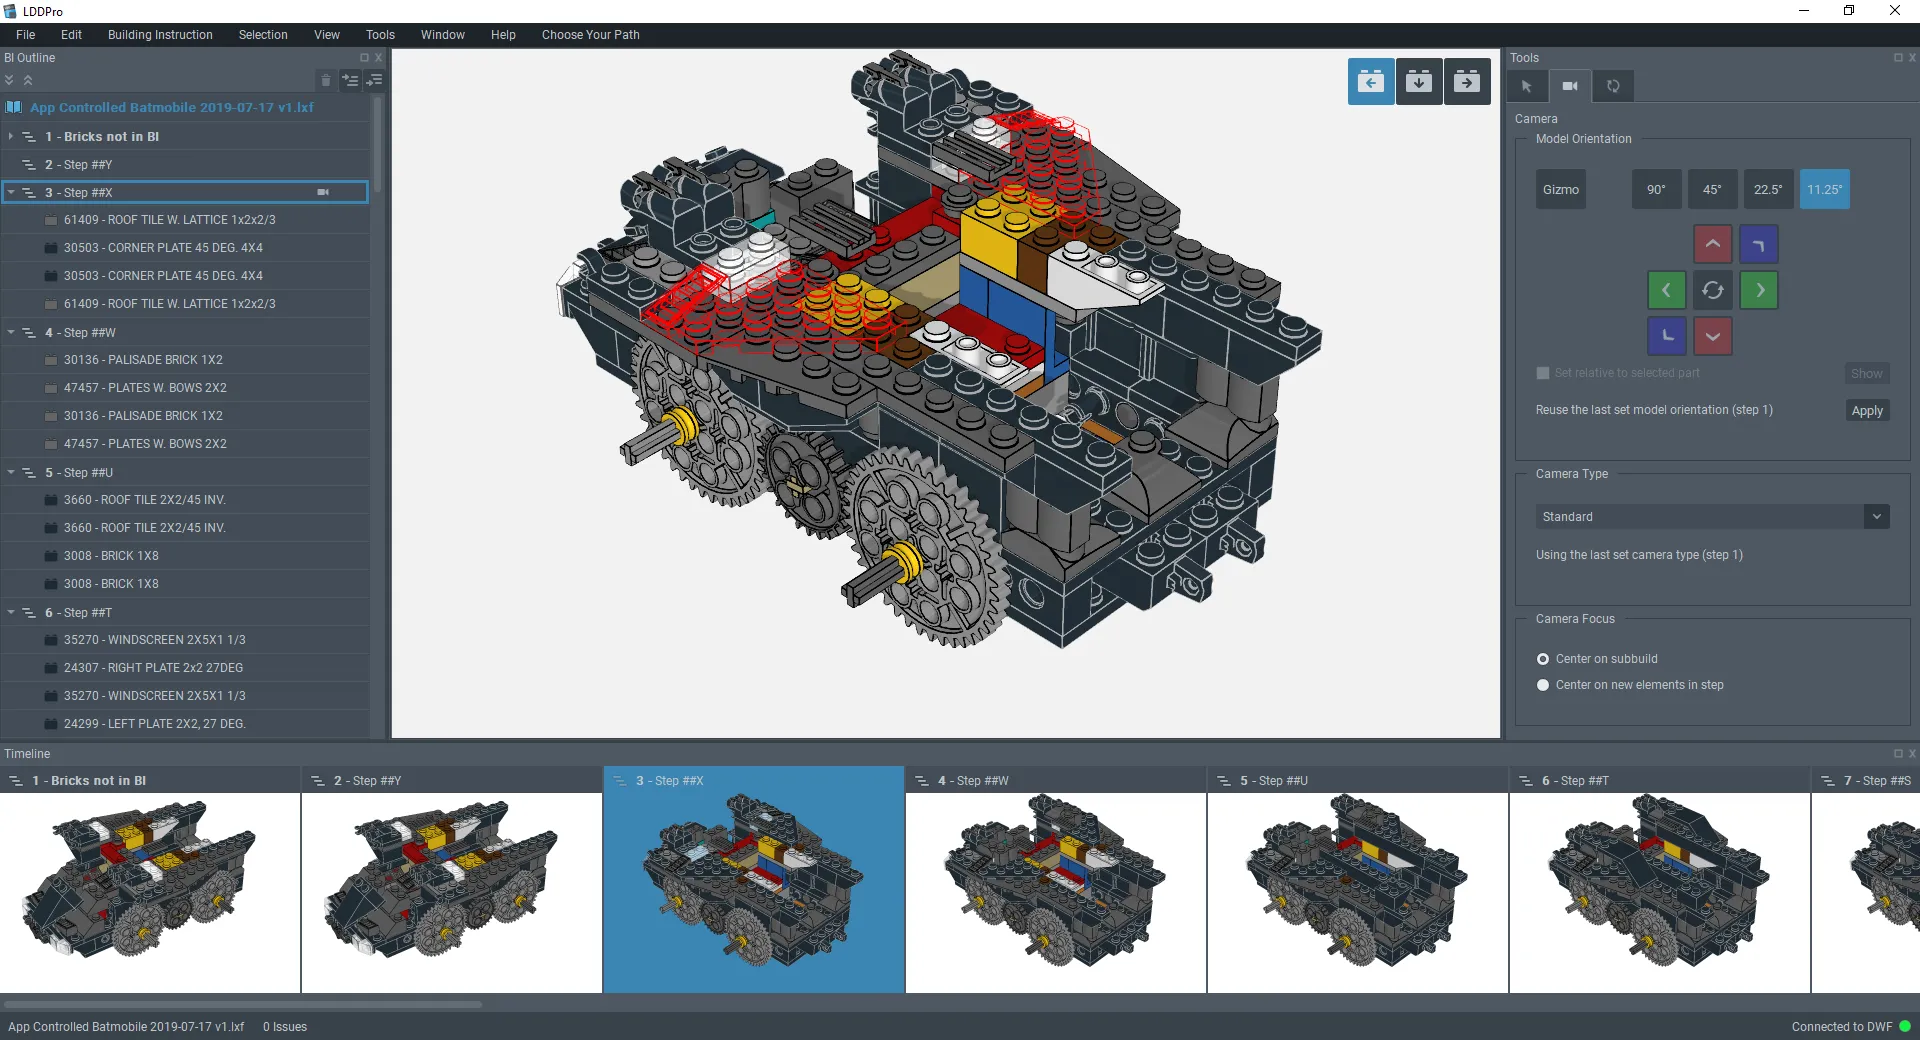Click the timeline horizontal scrollbar
Image resolution: width=1920 pixels, height=1040 pixels.
(243, 1004)
